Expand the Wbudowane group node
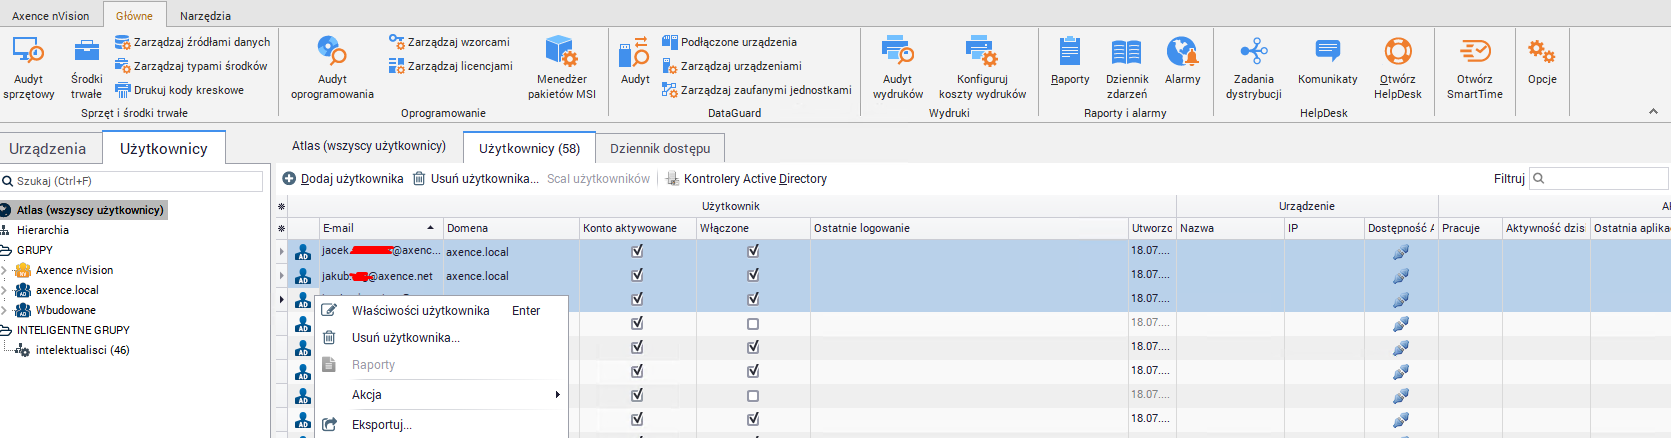The width and height of the screenshot is (1671, 438). [5, 310]
